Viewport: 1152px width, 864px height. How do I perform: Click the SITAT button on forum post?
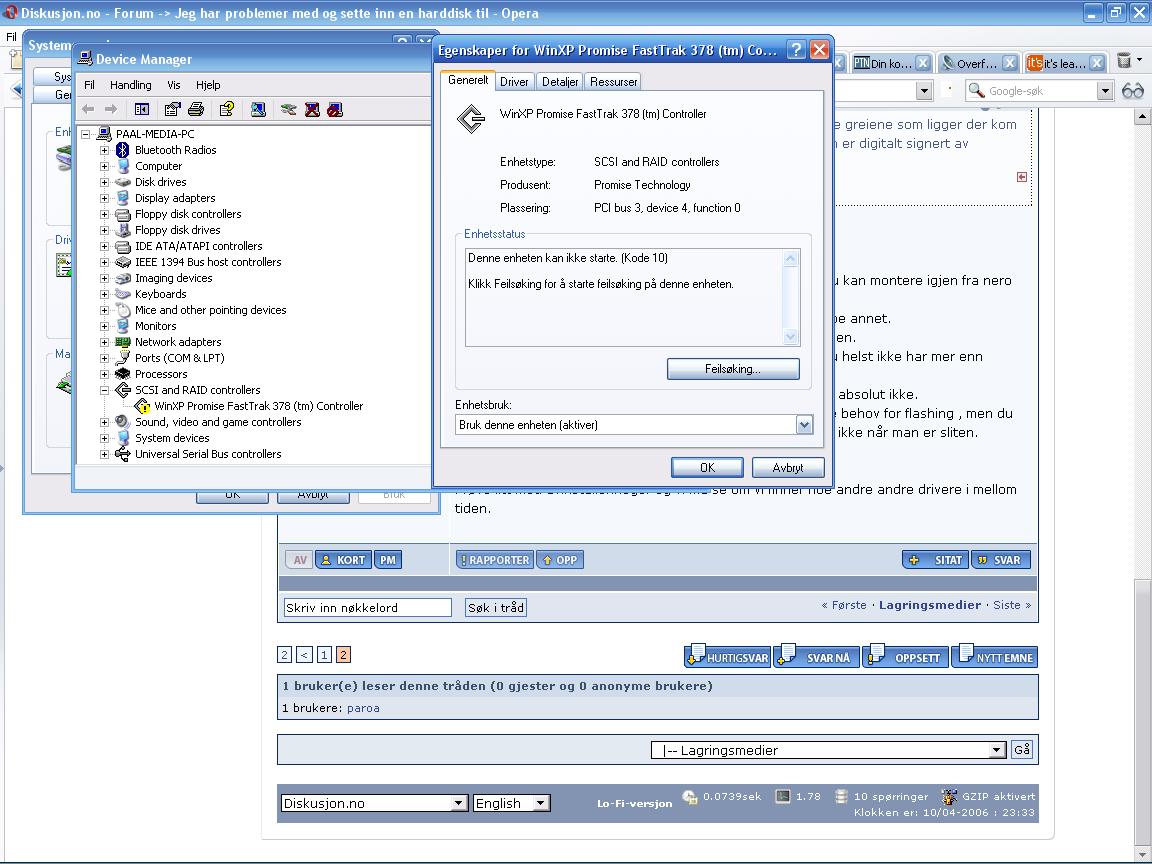[x=935, y=560]
